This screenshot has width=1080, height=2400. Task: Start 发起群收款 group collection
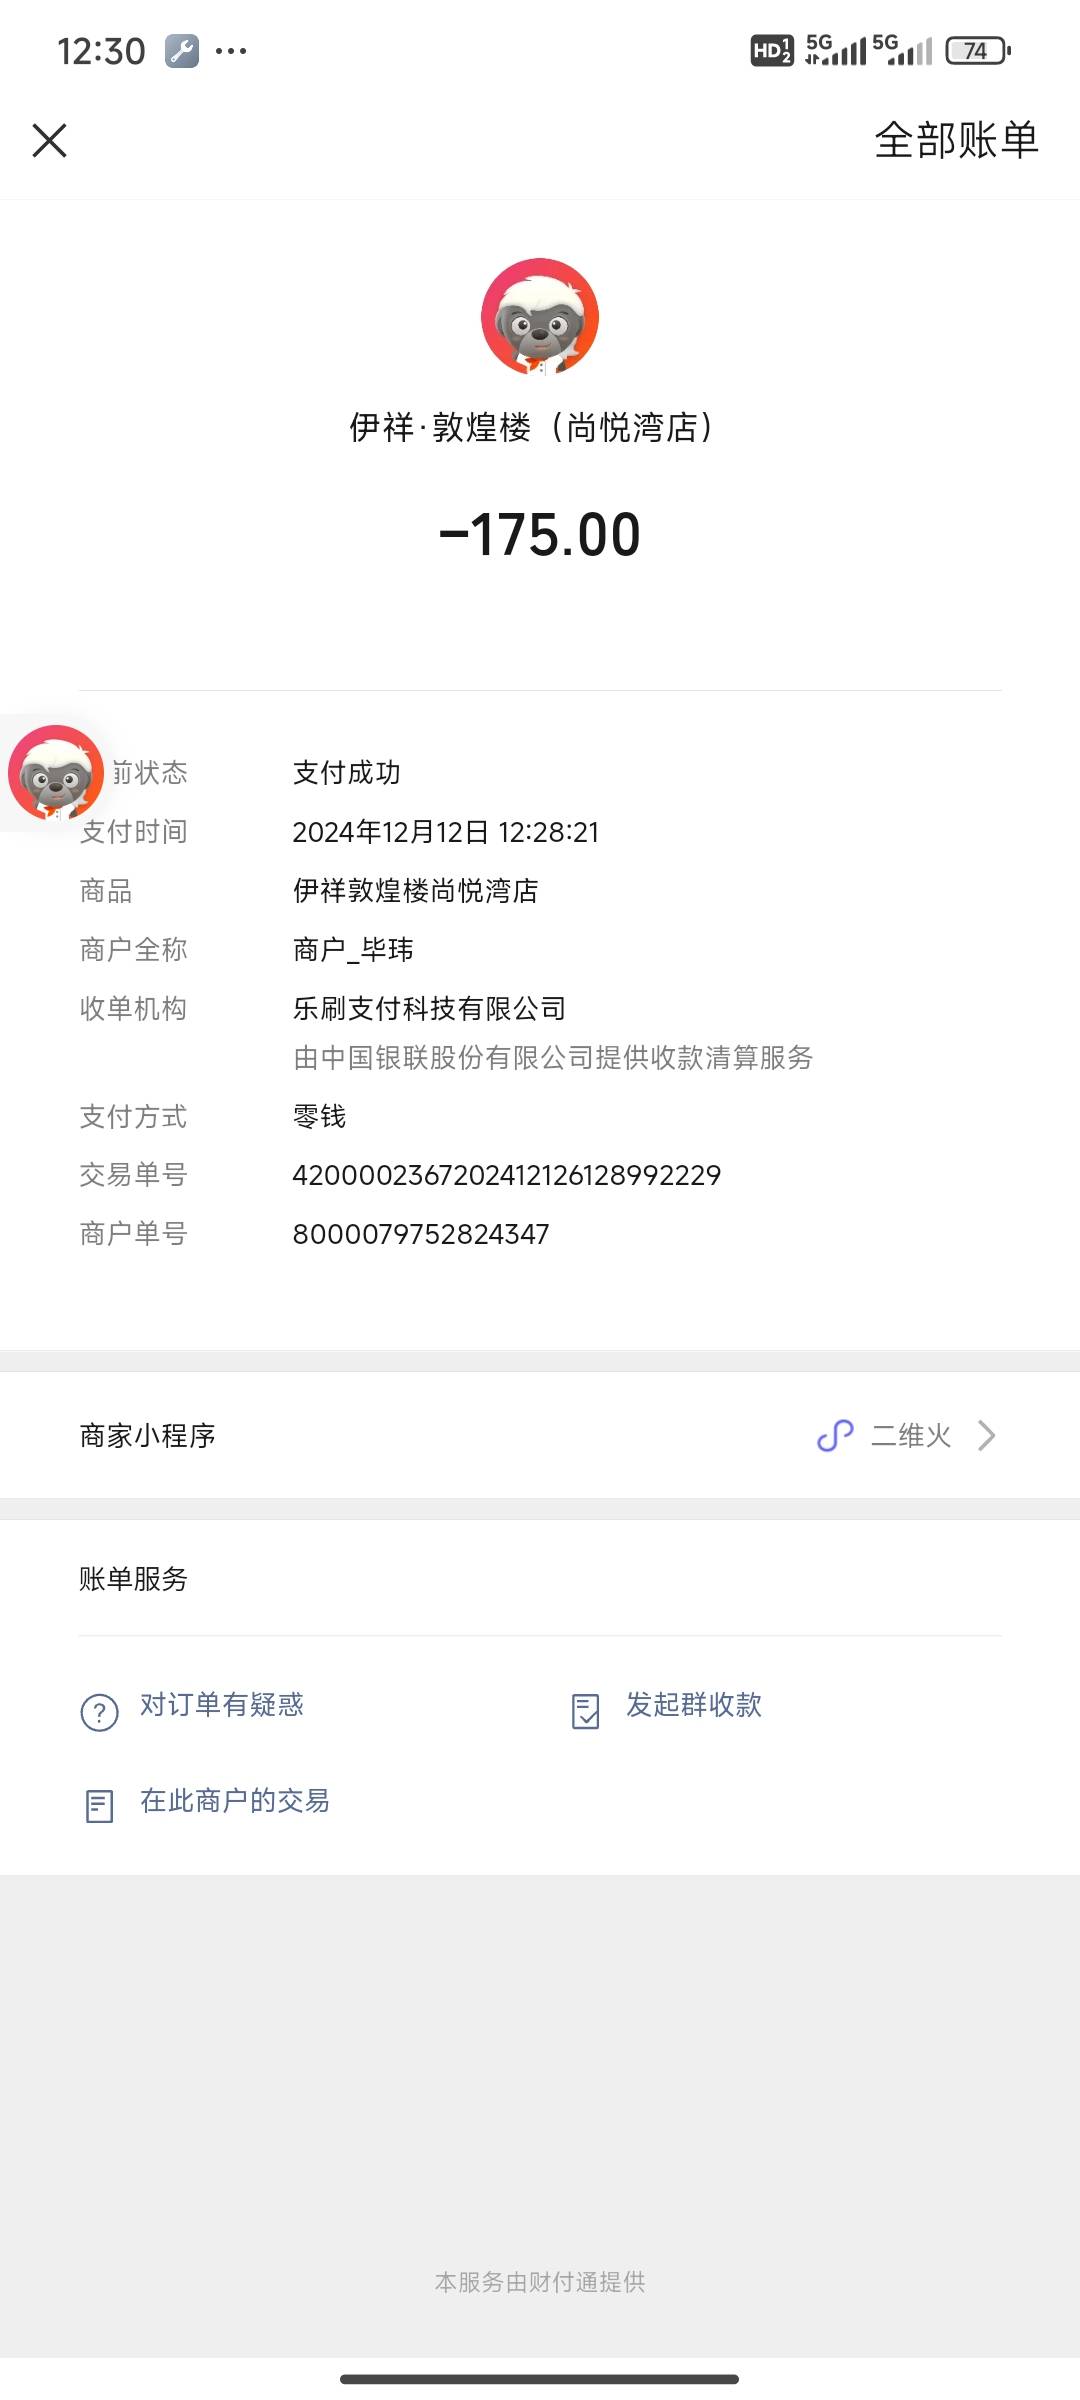694,1705
